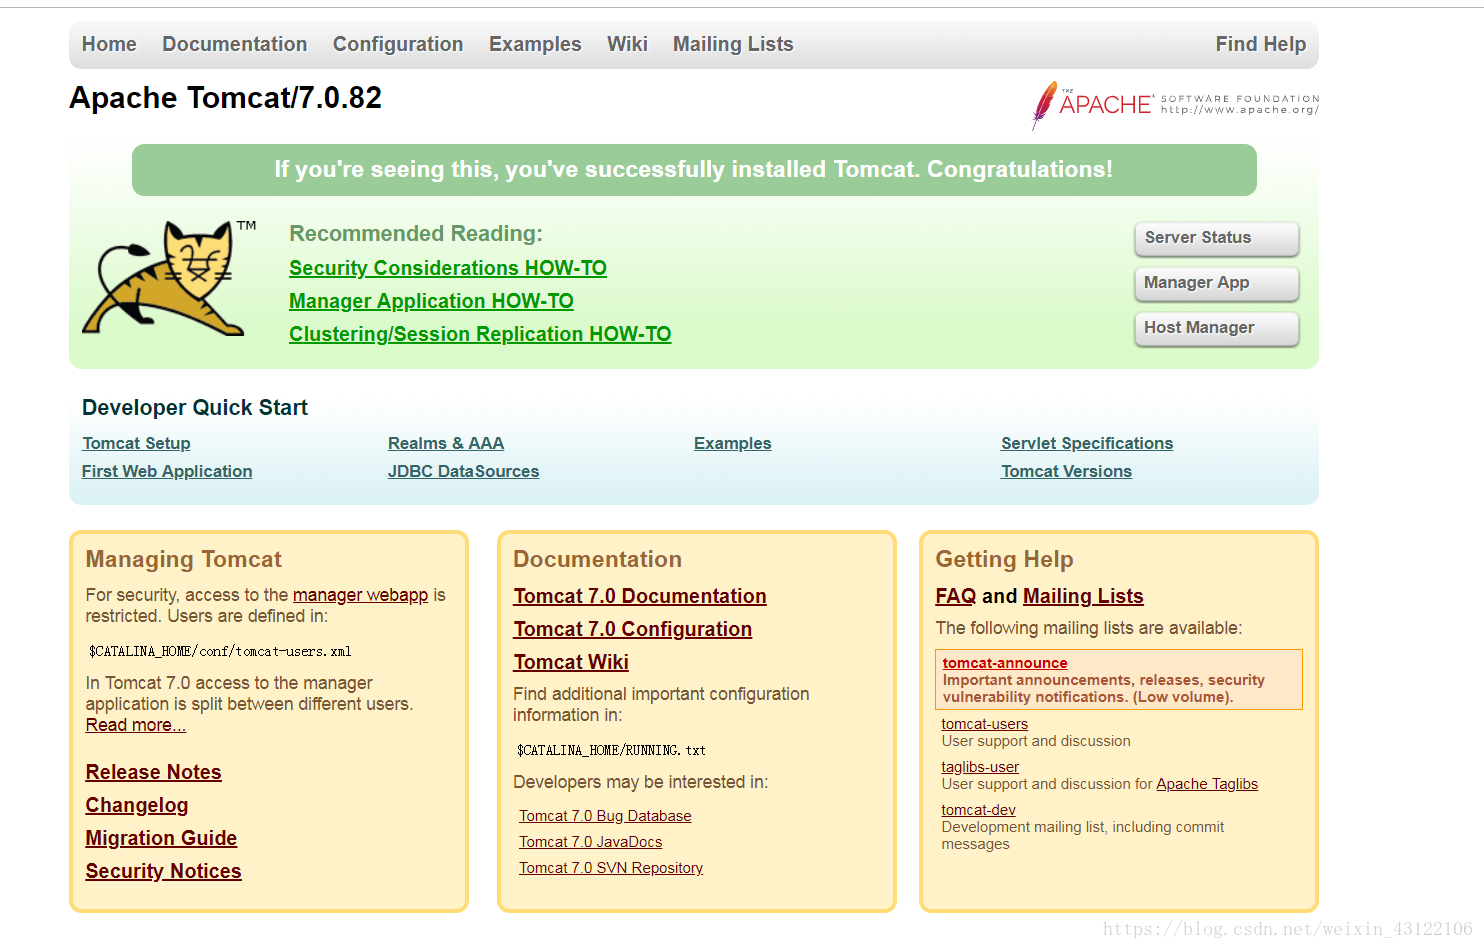Click the $CATALINA_HOME/conf/tomcat-users.xml path text

[x=220, y=651]
